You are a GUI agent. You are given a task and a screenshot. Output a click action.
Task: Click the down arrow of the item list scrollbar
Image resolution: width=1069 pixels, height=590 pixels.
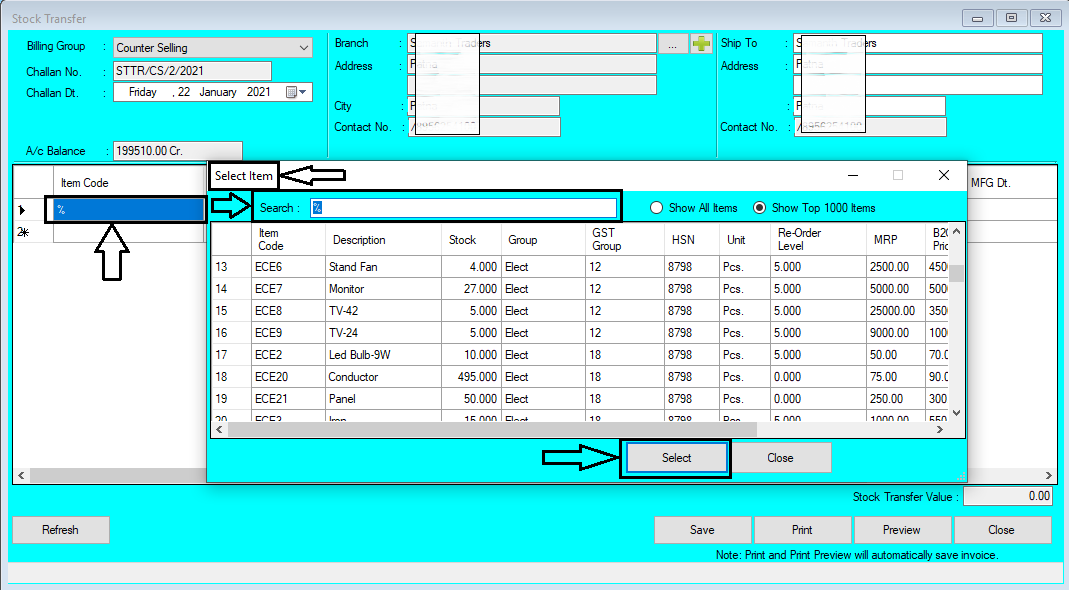[955, 410]
